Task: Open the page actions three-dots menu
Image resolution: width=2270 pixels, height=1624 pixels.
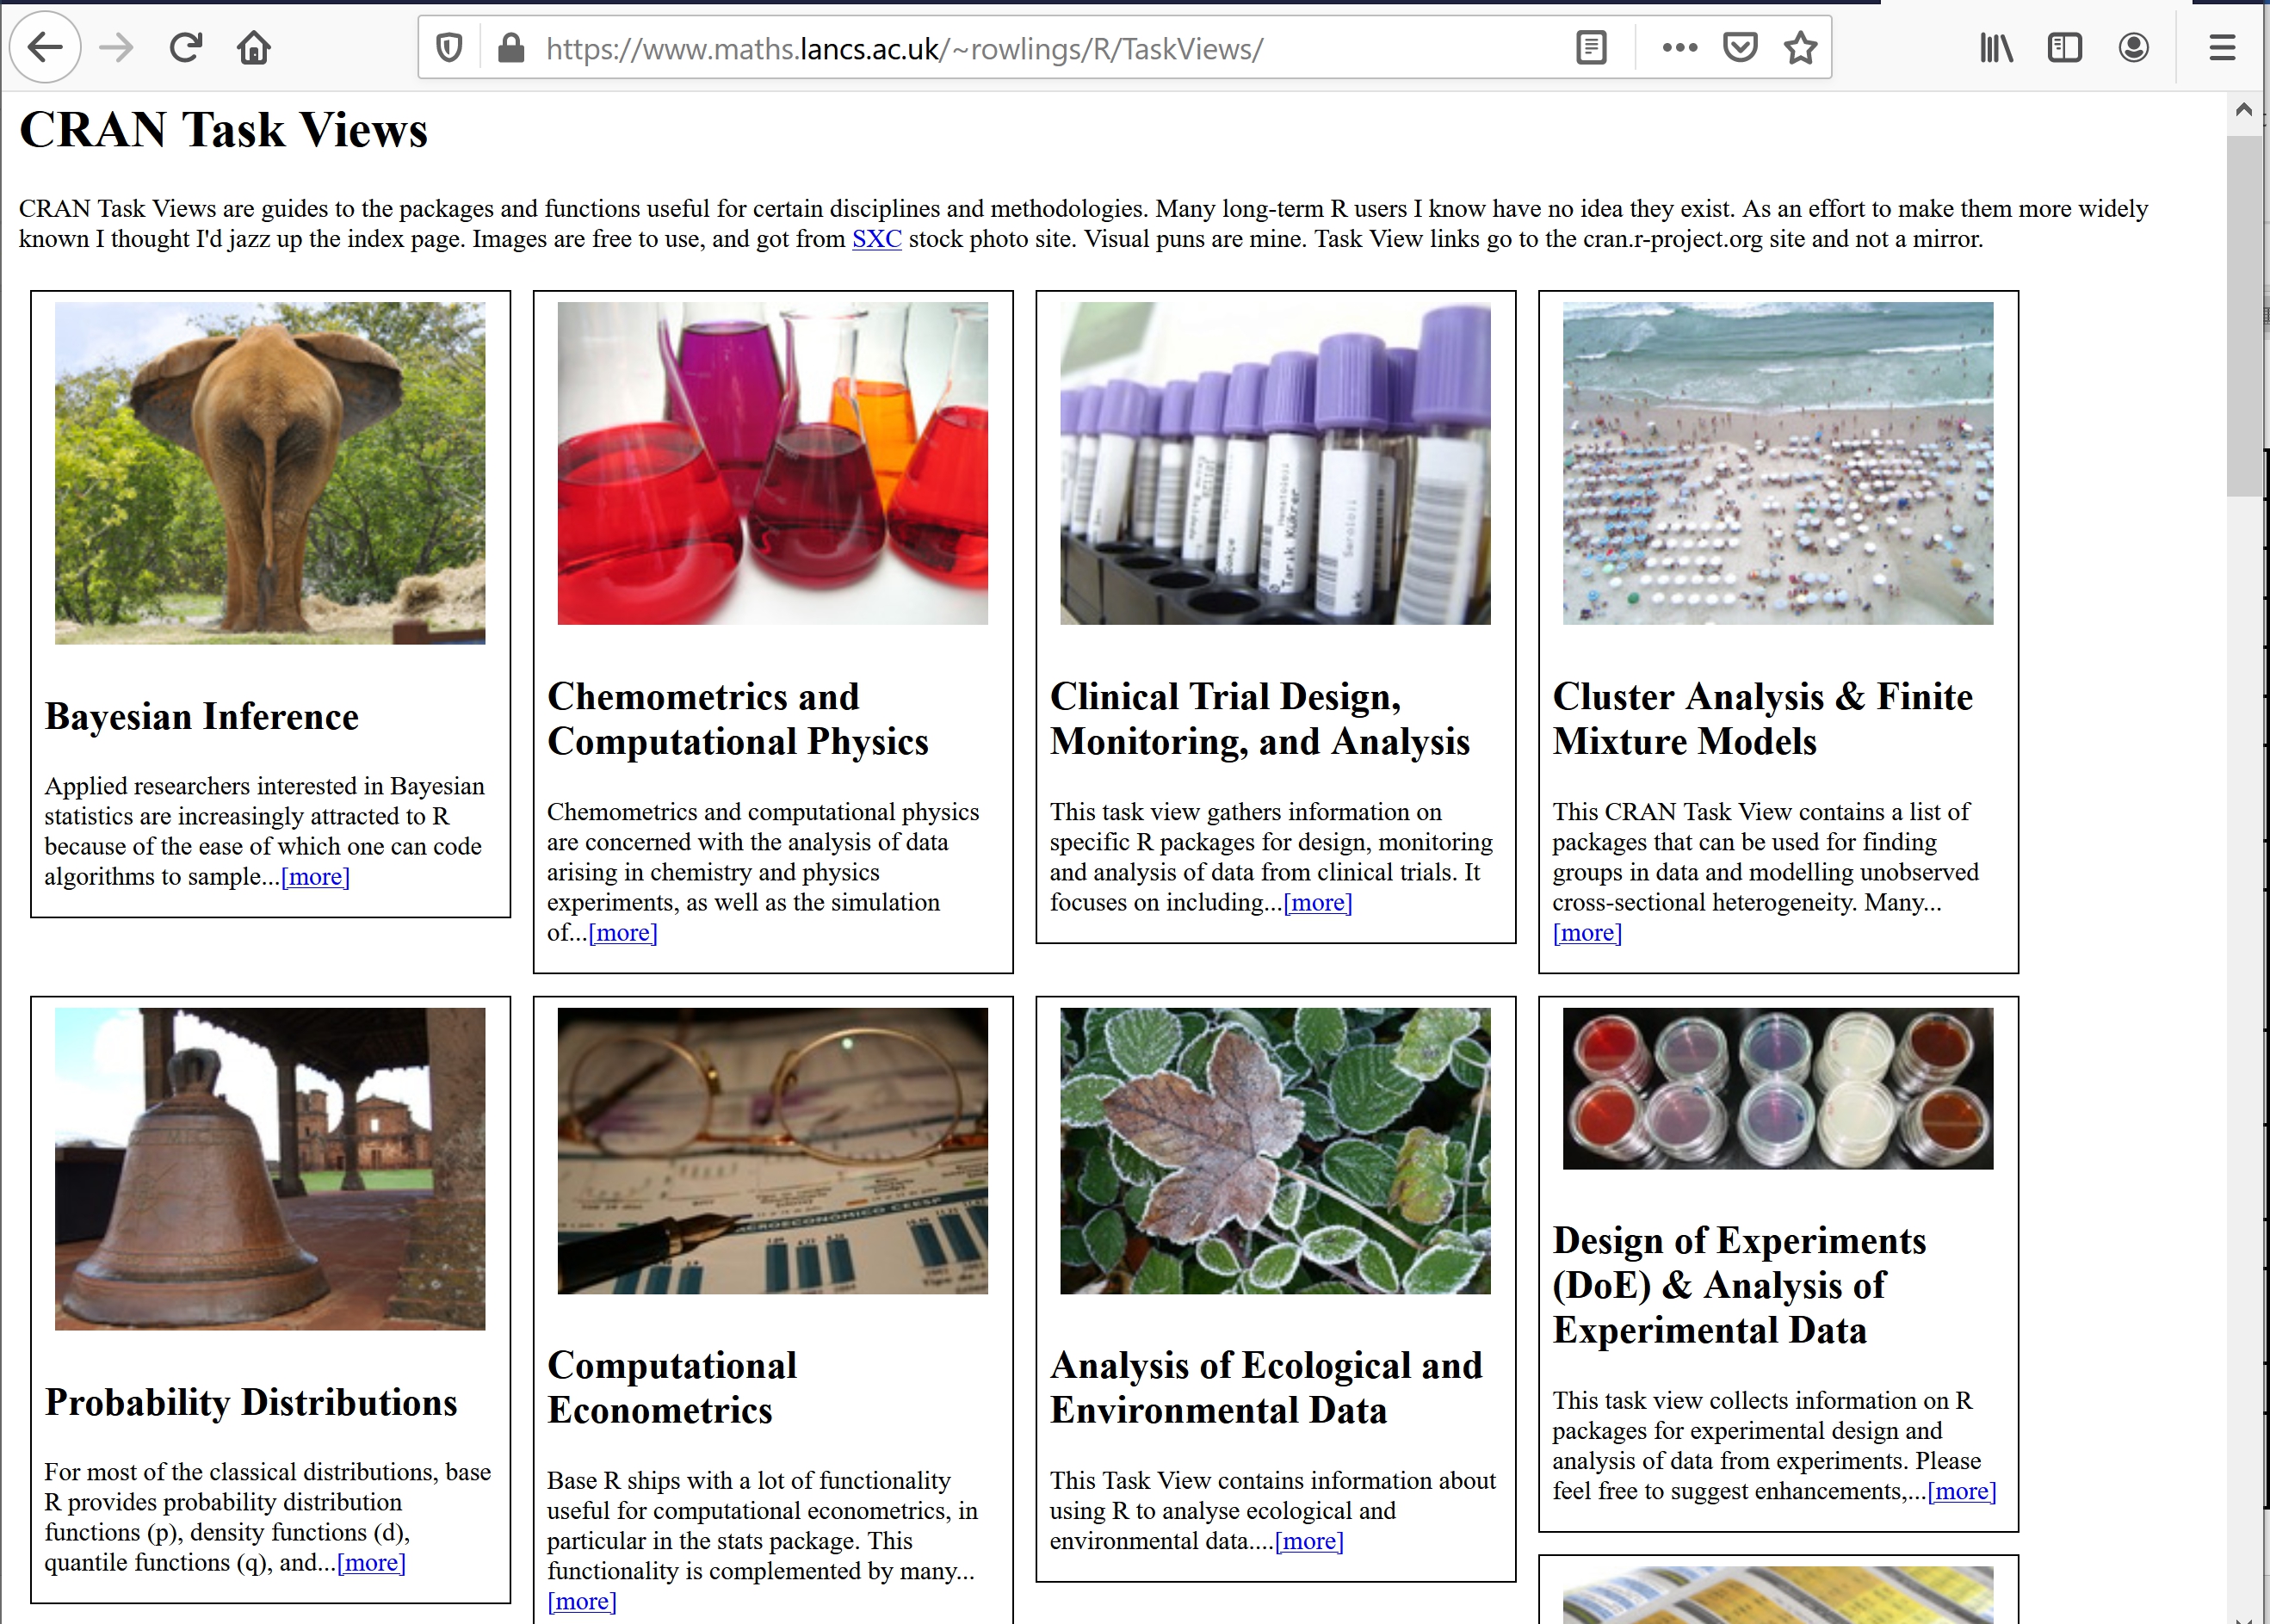Action: [x=1679, y=48]
